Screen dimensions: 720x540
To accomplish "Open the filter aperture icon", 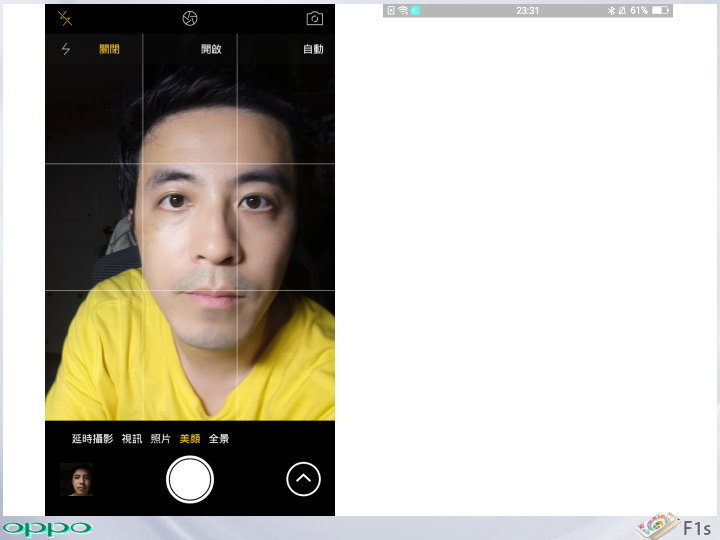I will [190, 18].
